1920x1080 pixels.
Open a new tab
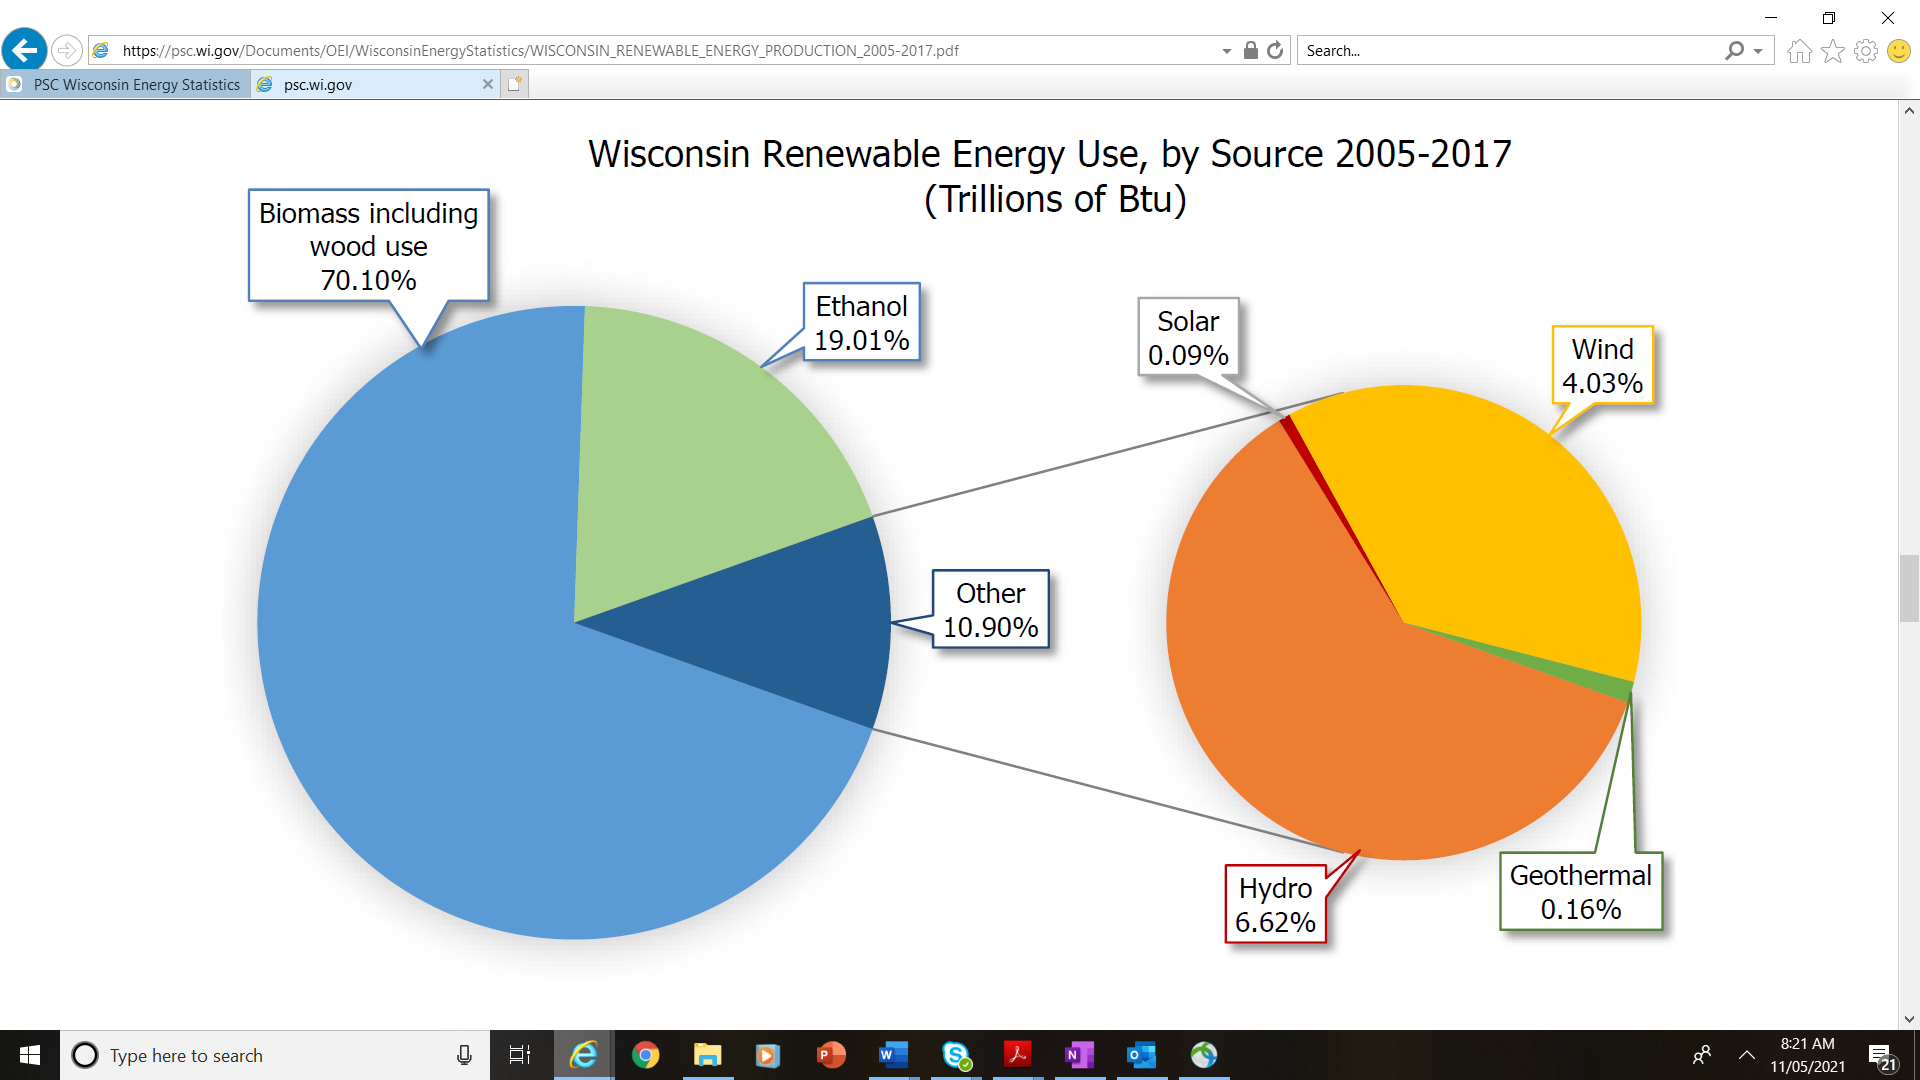coord(515,85)
